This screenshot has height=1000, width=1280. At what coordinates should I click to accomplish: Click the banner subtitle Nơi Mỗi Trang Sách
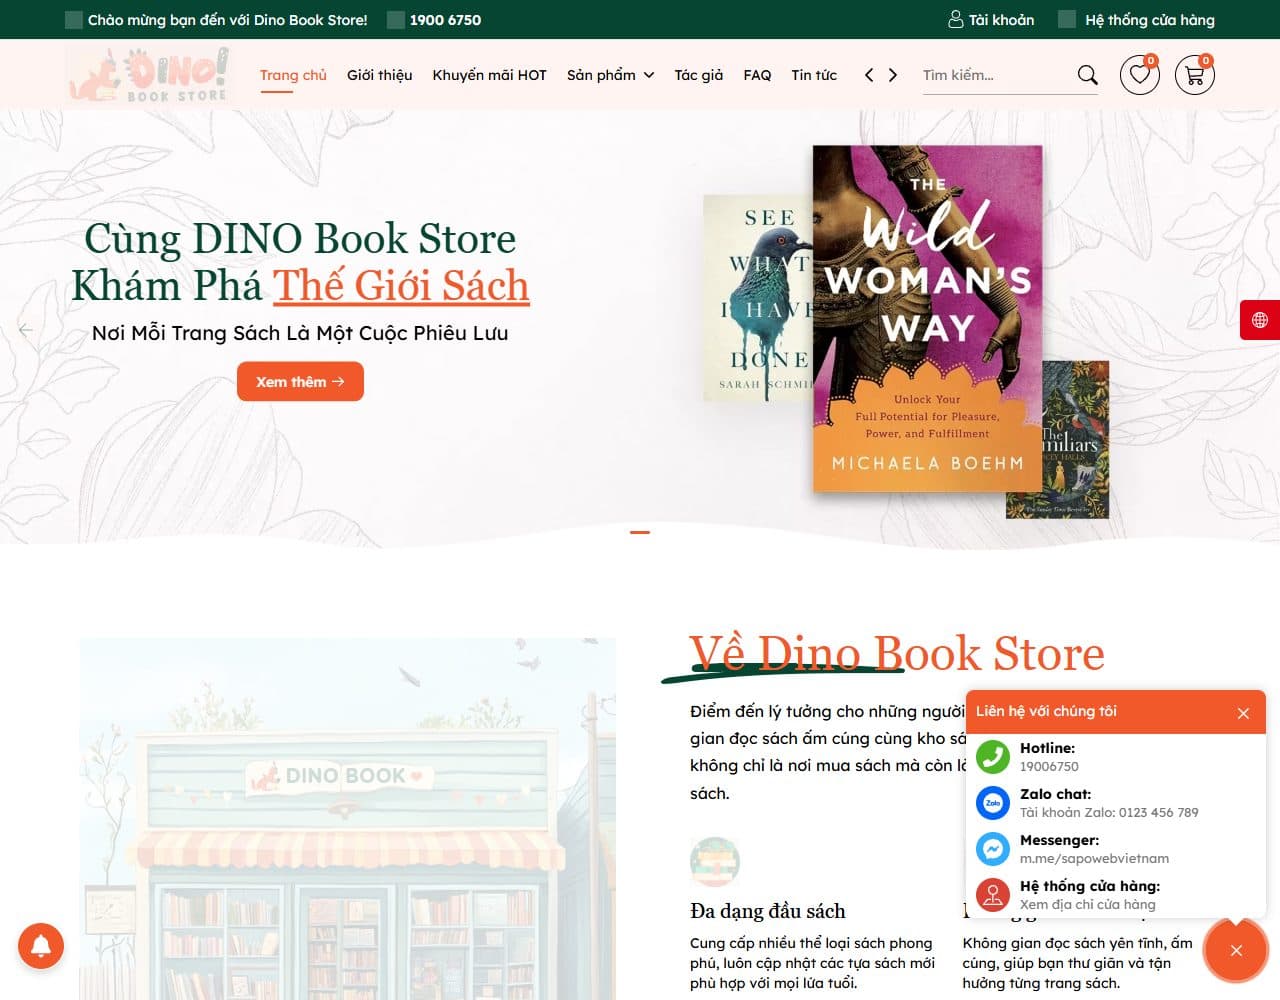[300, 333]
